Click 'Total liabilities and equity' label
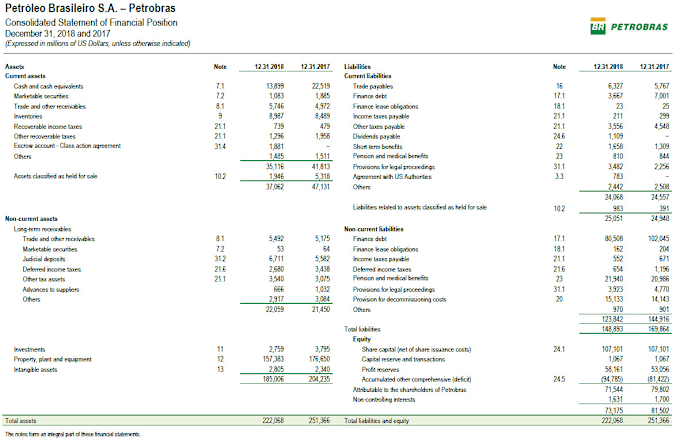This screenshot has width=680, height=441. tap(376, 421)
